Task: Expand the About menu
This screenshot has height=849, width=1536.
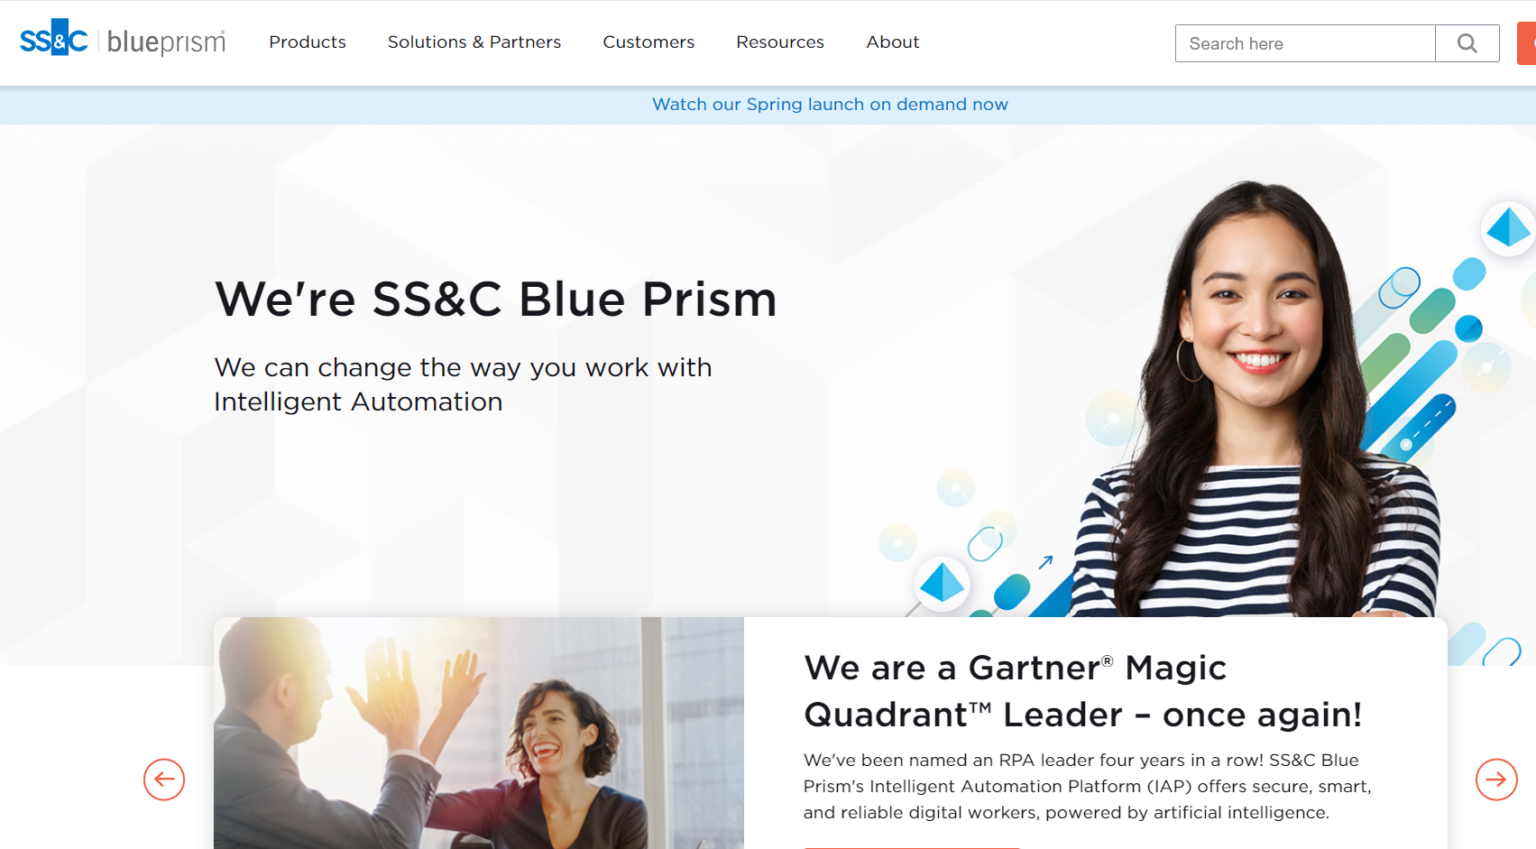Action: click(x=892, y=42)
